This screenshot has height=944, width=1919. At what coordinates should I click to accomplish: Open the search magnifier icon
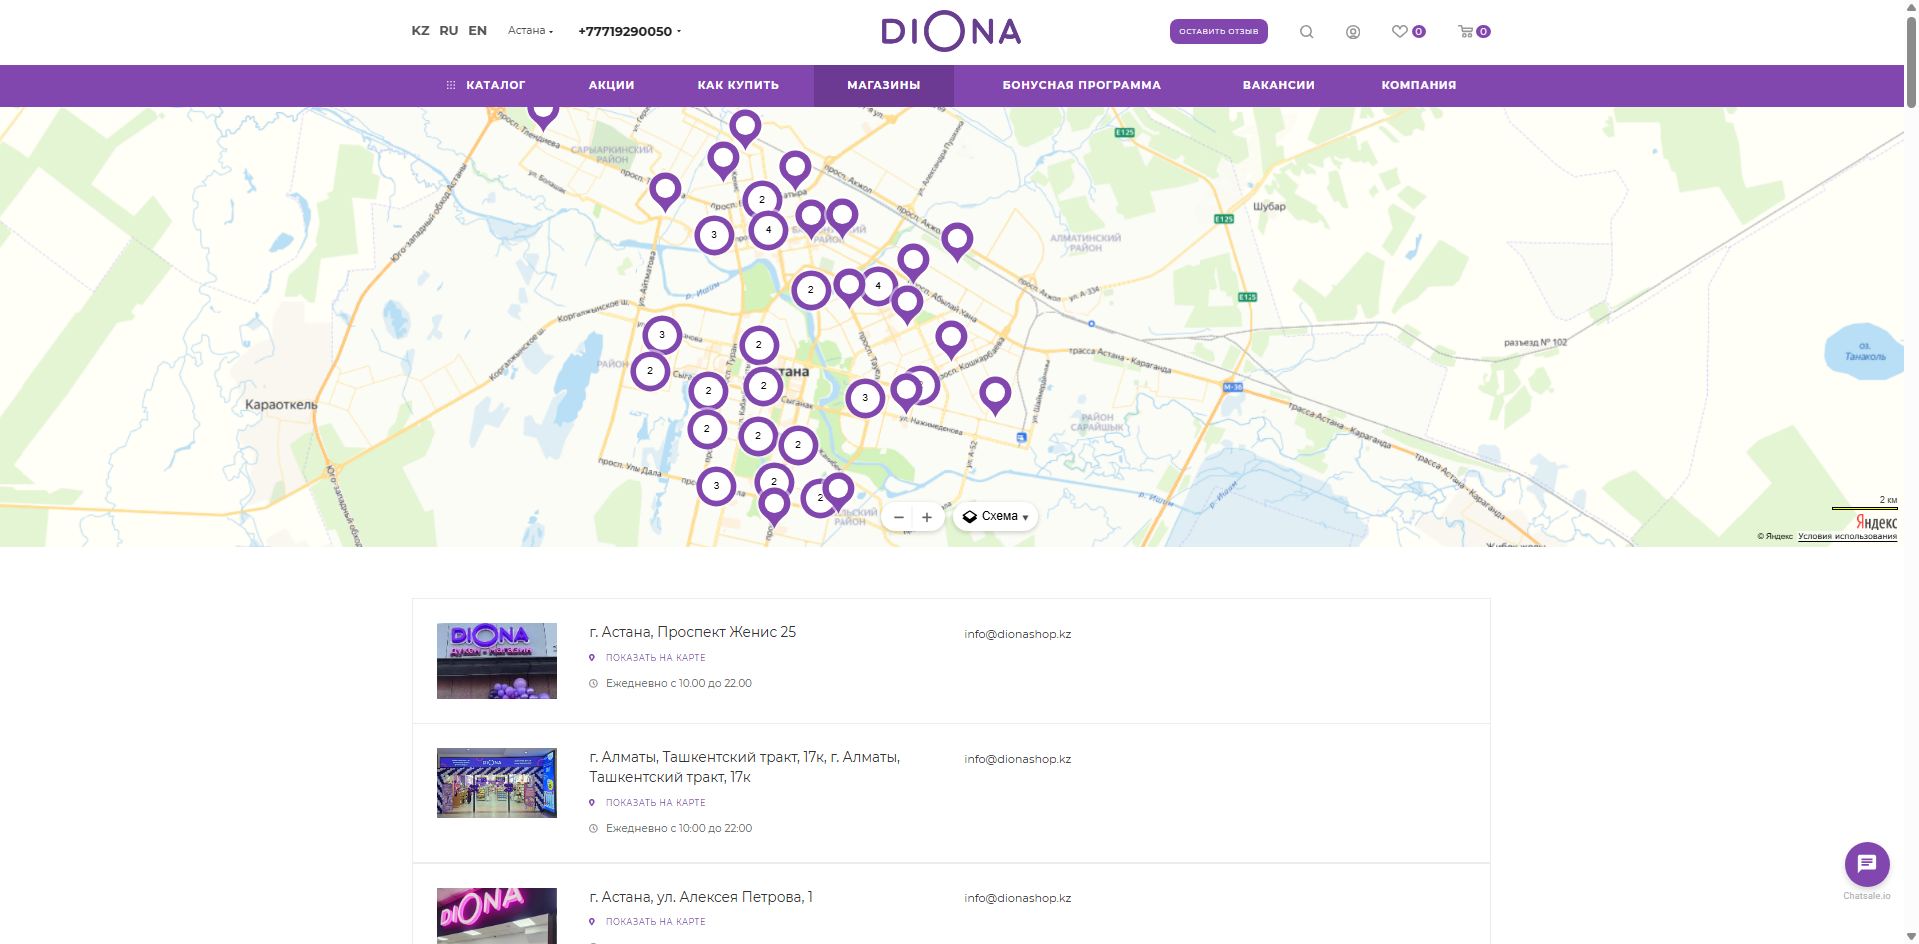click(1306, 32)
